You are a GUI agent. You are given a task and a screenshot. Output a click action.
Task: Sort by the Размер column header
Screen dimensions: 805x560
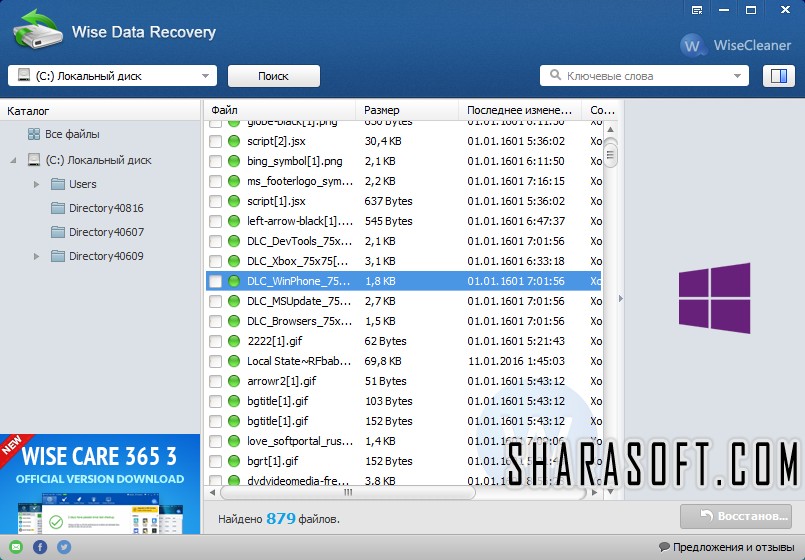tap(407, 110)
